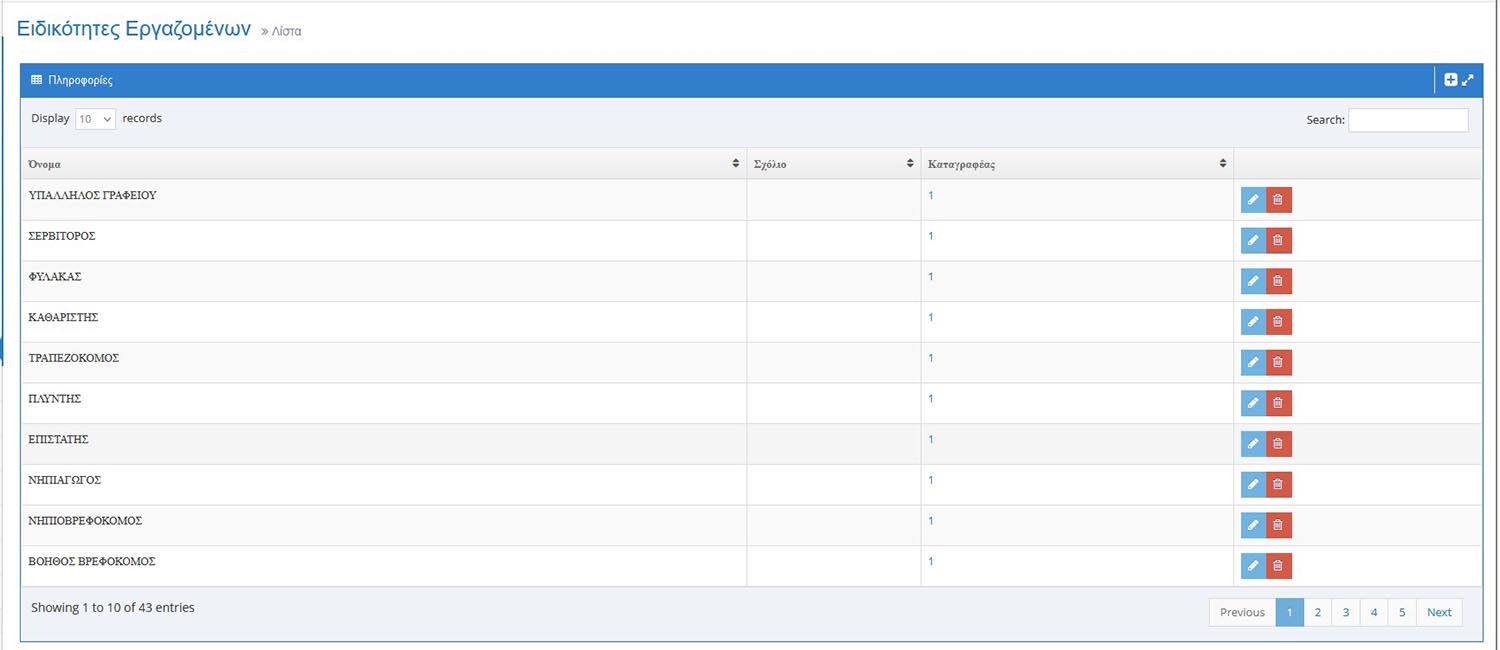Image resolution: width=1500 pixels, height=650 pixels.
Task: Go to Next page
Action: click(1439, 612)
